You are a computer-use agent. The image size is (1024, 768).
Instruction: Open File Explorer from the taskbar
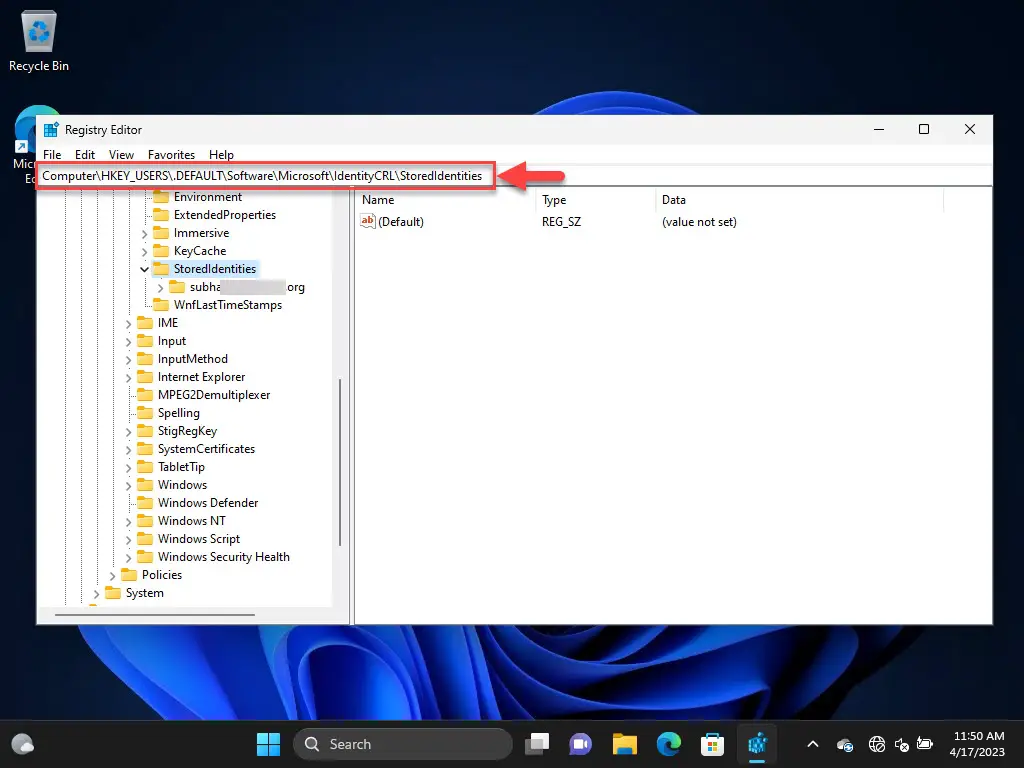tap(624, 744)
